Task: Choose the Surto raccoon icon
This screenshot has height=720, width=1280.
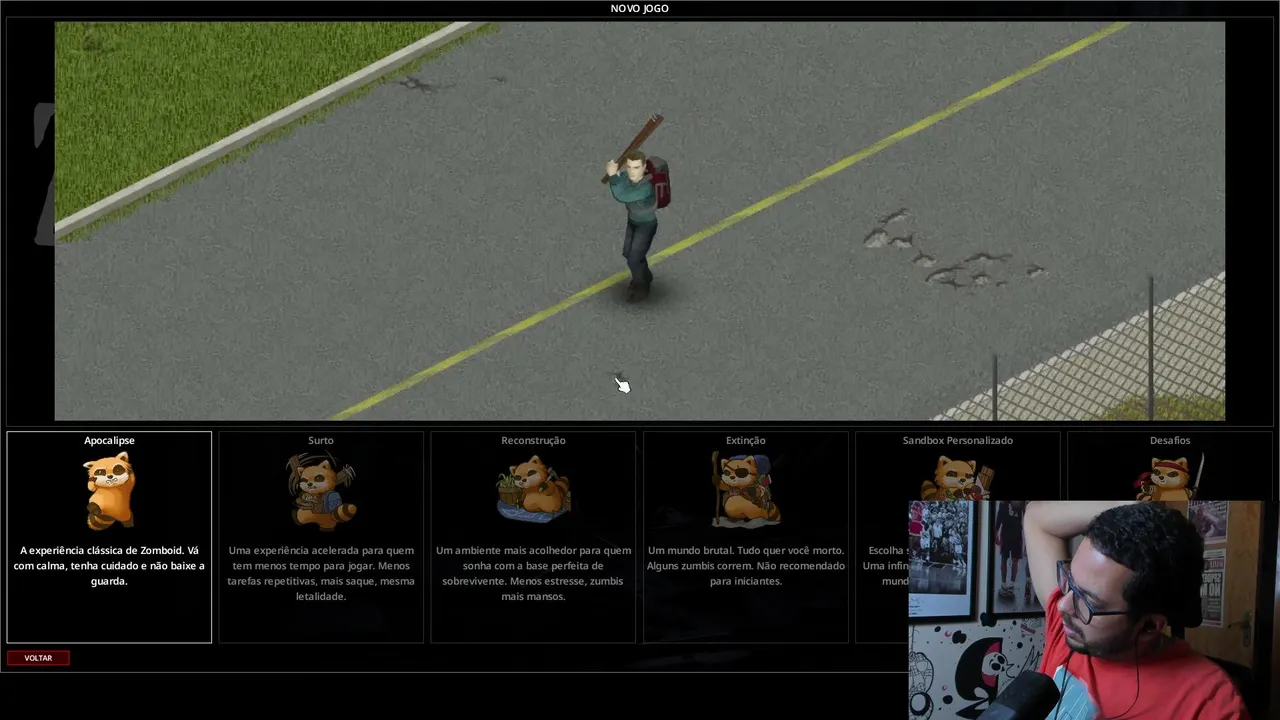Action: click(321, 490)
